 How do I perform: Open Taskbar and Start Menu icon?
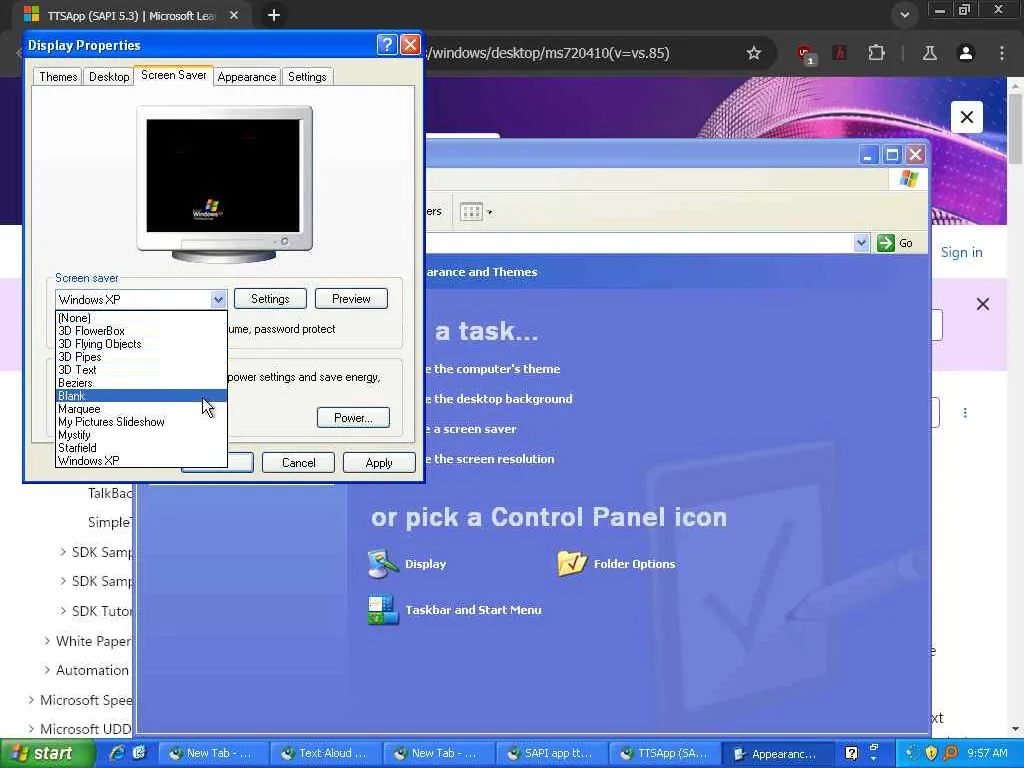(383, 610)
